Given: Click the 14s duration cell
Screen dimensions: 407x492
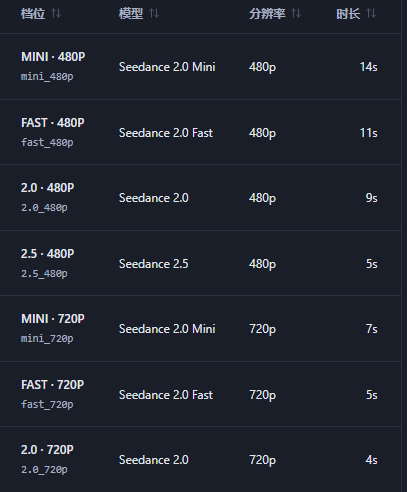Looking at the screenshot, I should 369,67.
